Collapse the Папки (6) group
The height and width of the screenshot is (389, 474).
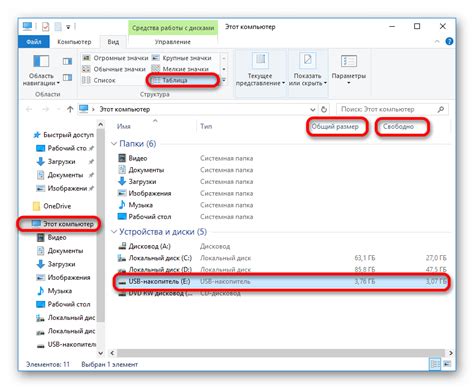(114, 144)
